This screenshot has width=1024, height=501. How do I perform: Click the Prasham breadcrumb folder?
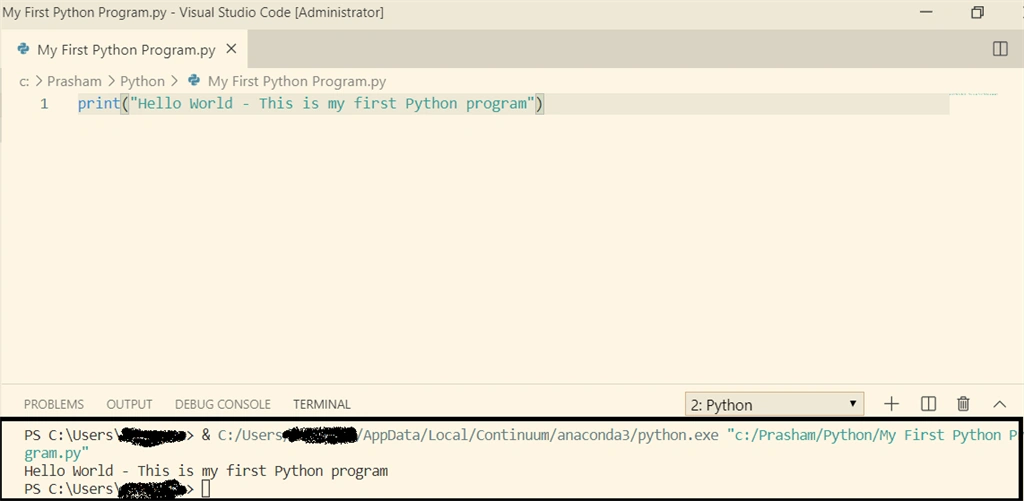pos(74,81)
